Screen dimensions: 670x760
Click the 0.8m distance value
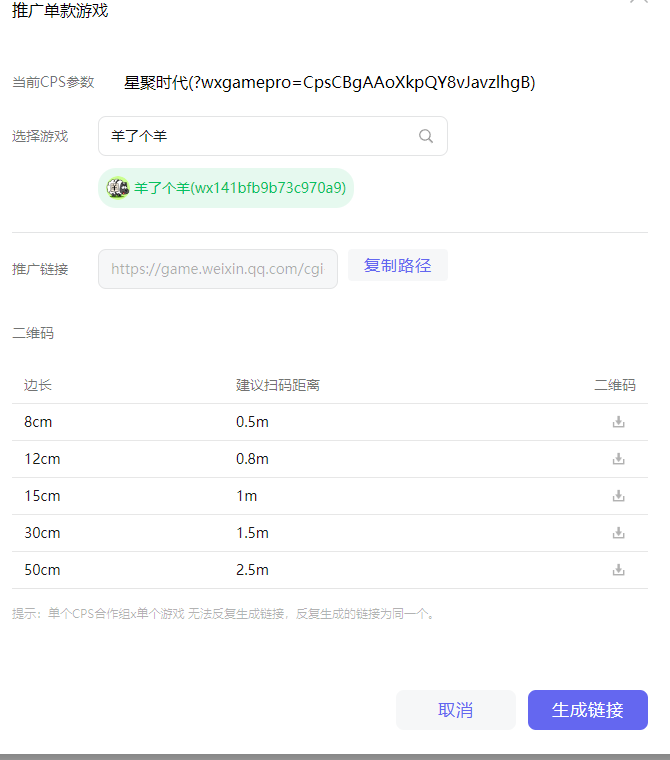(x=252, y=459)
